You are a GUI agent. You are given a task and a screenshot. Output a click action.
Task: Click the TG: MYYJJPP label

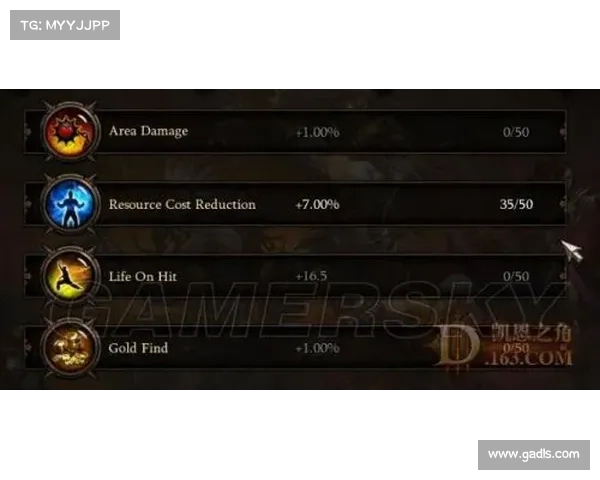pos(65,25)
